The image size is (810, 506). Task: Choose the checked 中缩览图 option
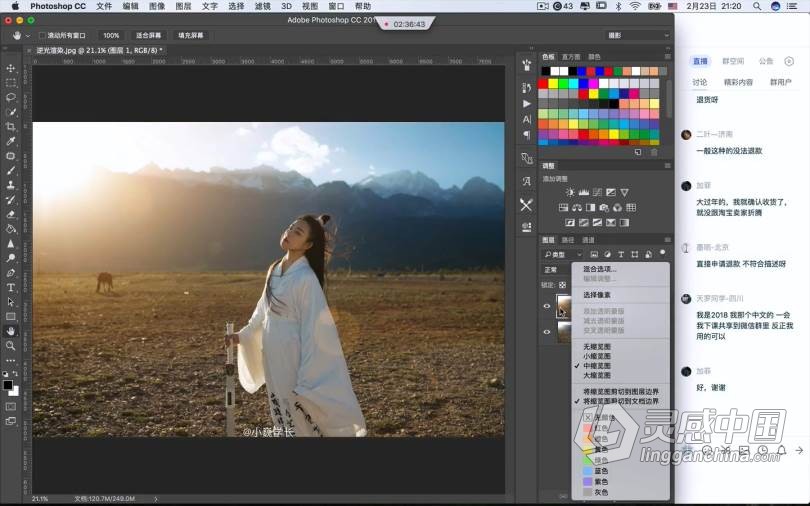(597, 366)
